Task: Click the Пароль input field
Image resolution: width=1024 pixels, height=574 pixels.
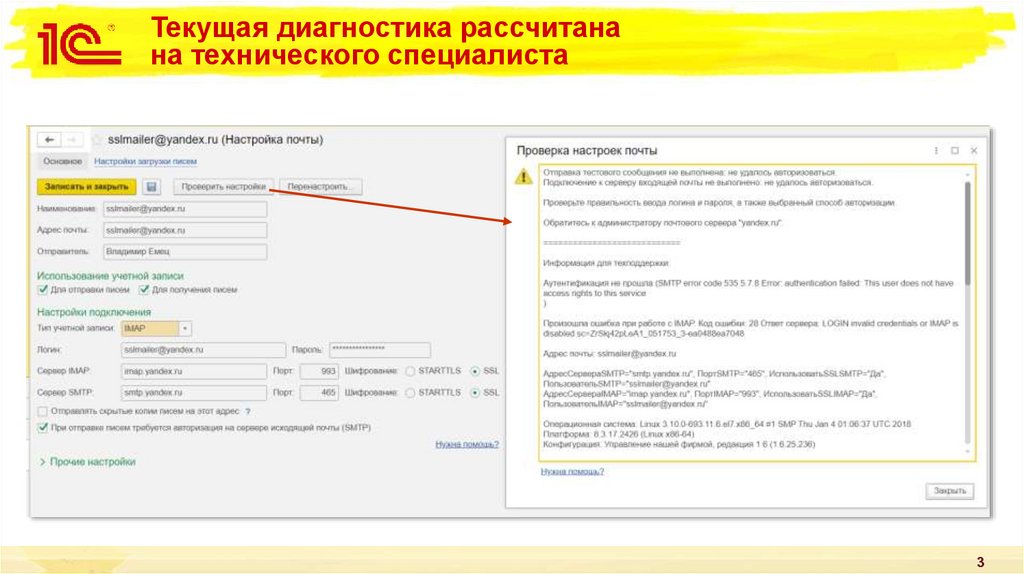Action: click(379, 350)
